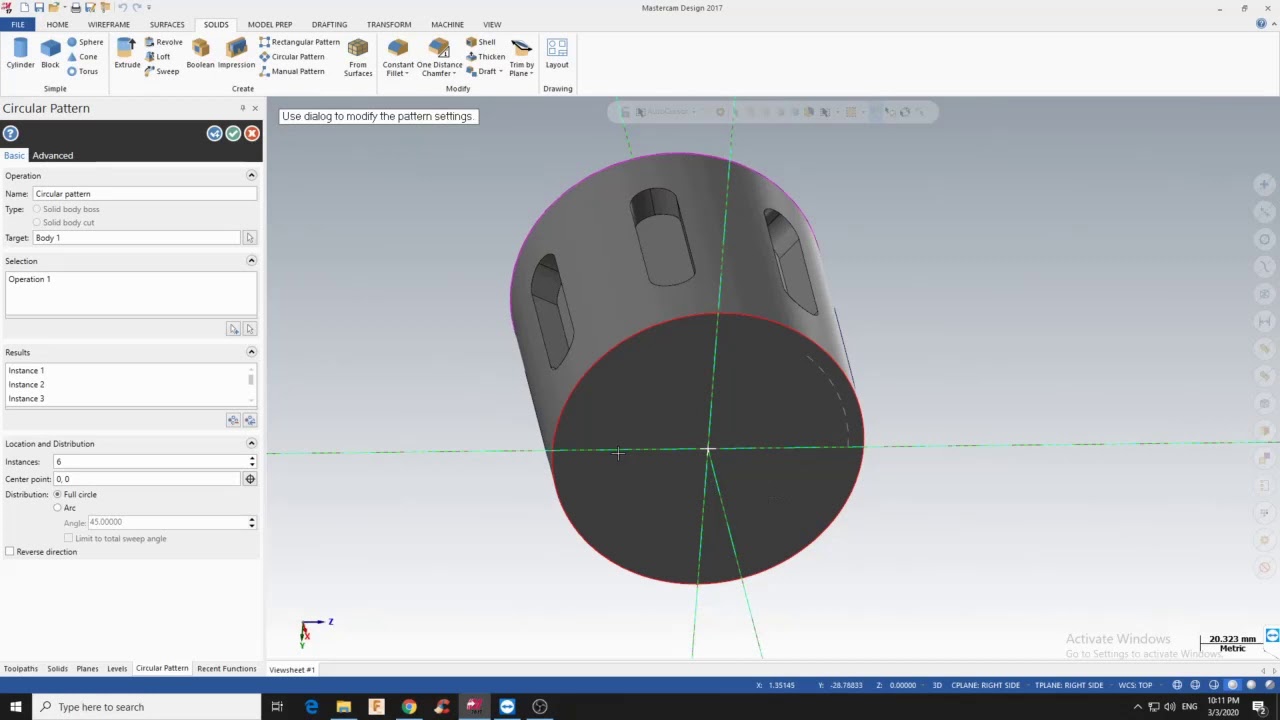Screen dimensions: 1280x720
Task: Choose the Loft tool
Action: pos(157,57)
